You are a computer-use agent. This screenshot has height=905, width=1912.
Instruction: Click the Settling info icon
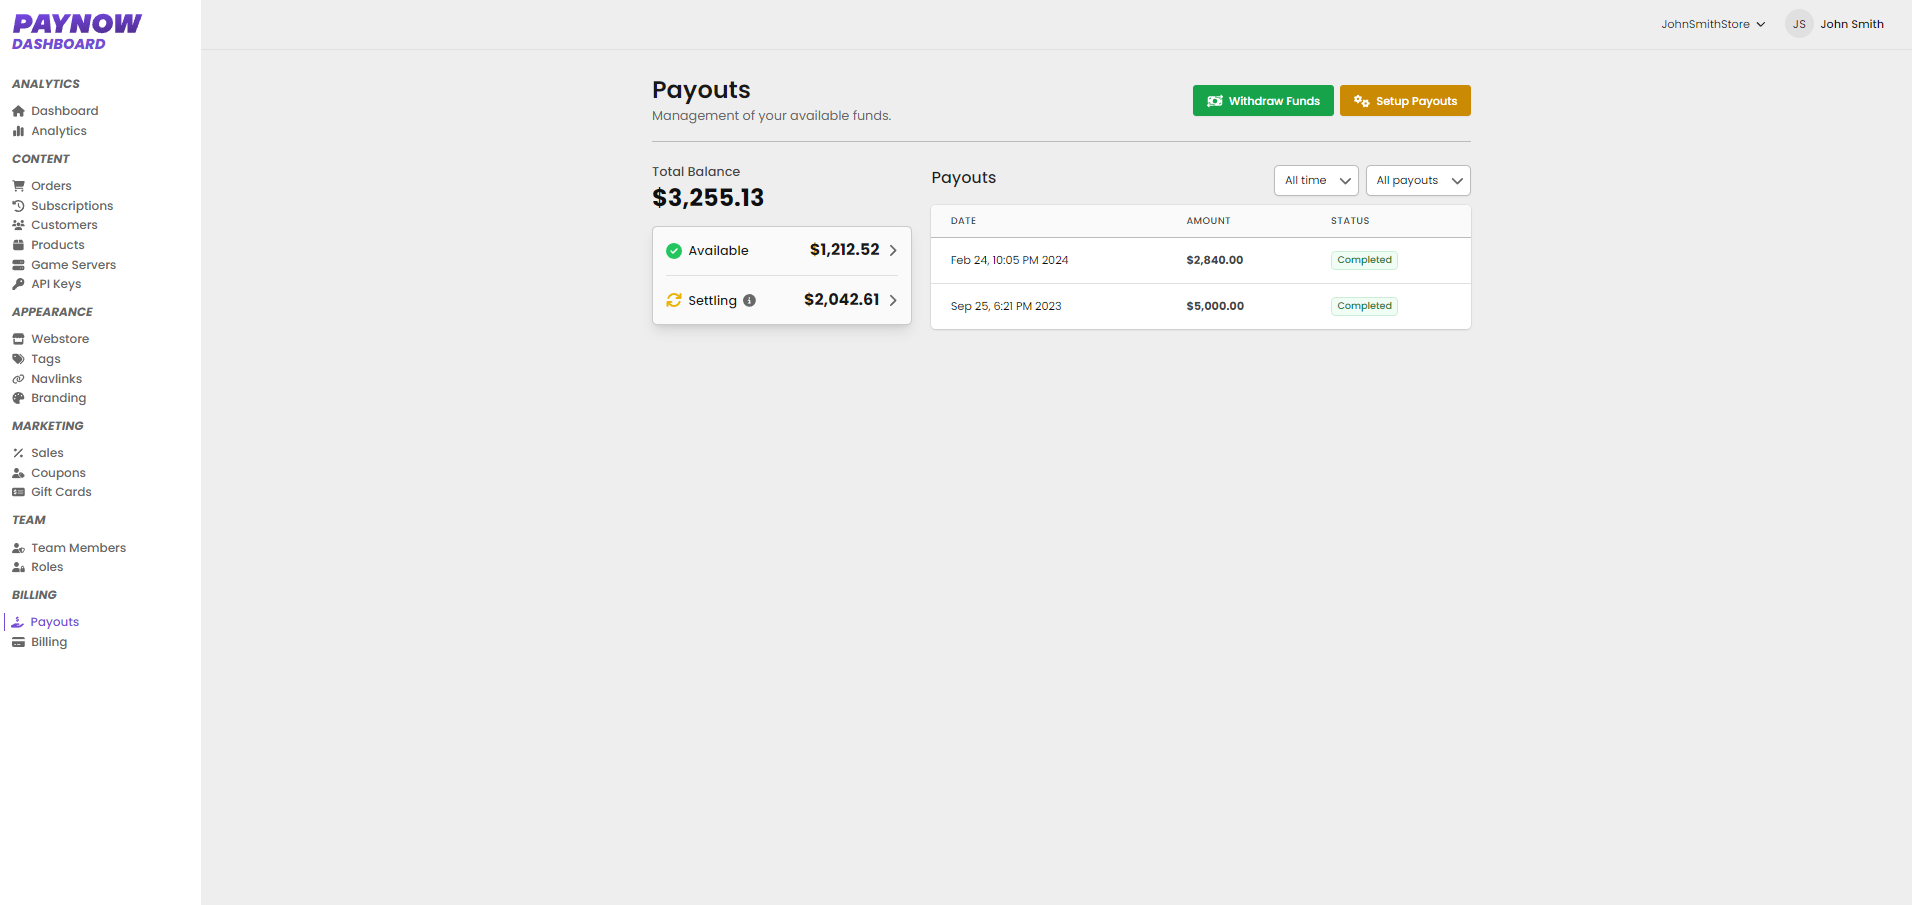(749, 300)
